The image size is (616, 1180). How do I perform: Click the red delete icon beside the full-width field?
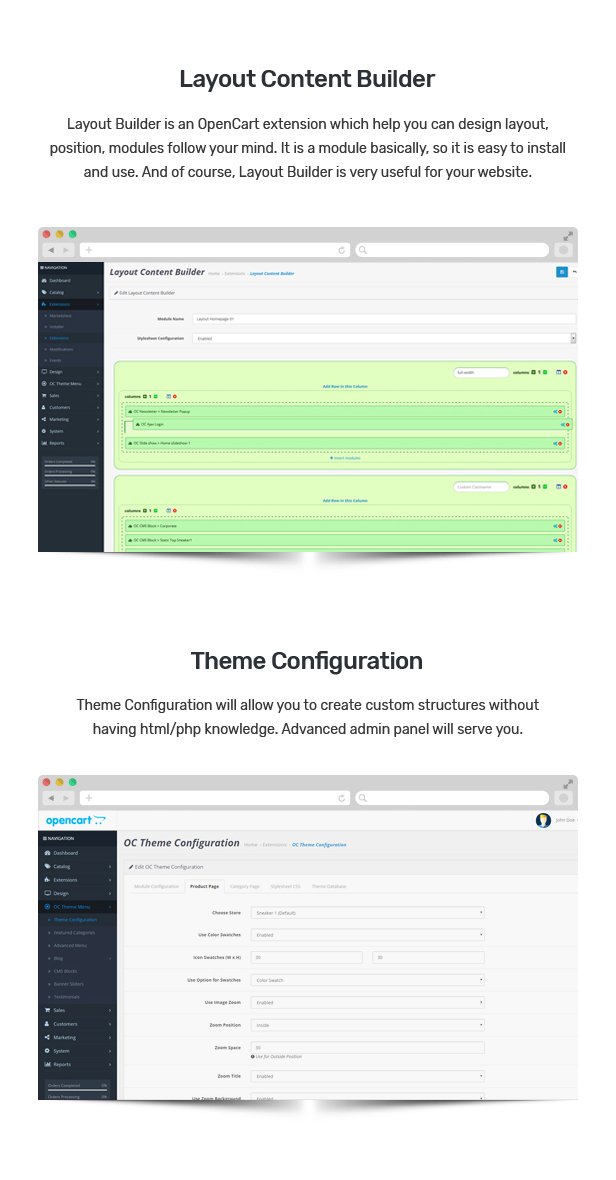tap(566, 372)
